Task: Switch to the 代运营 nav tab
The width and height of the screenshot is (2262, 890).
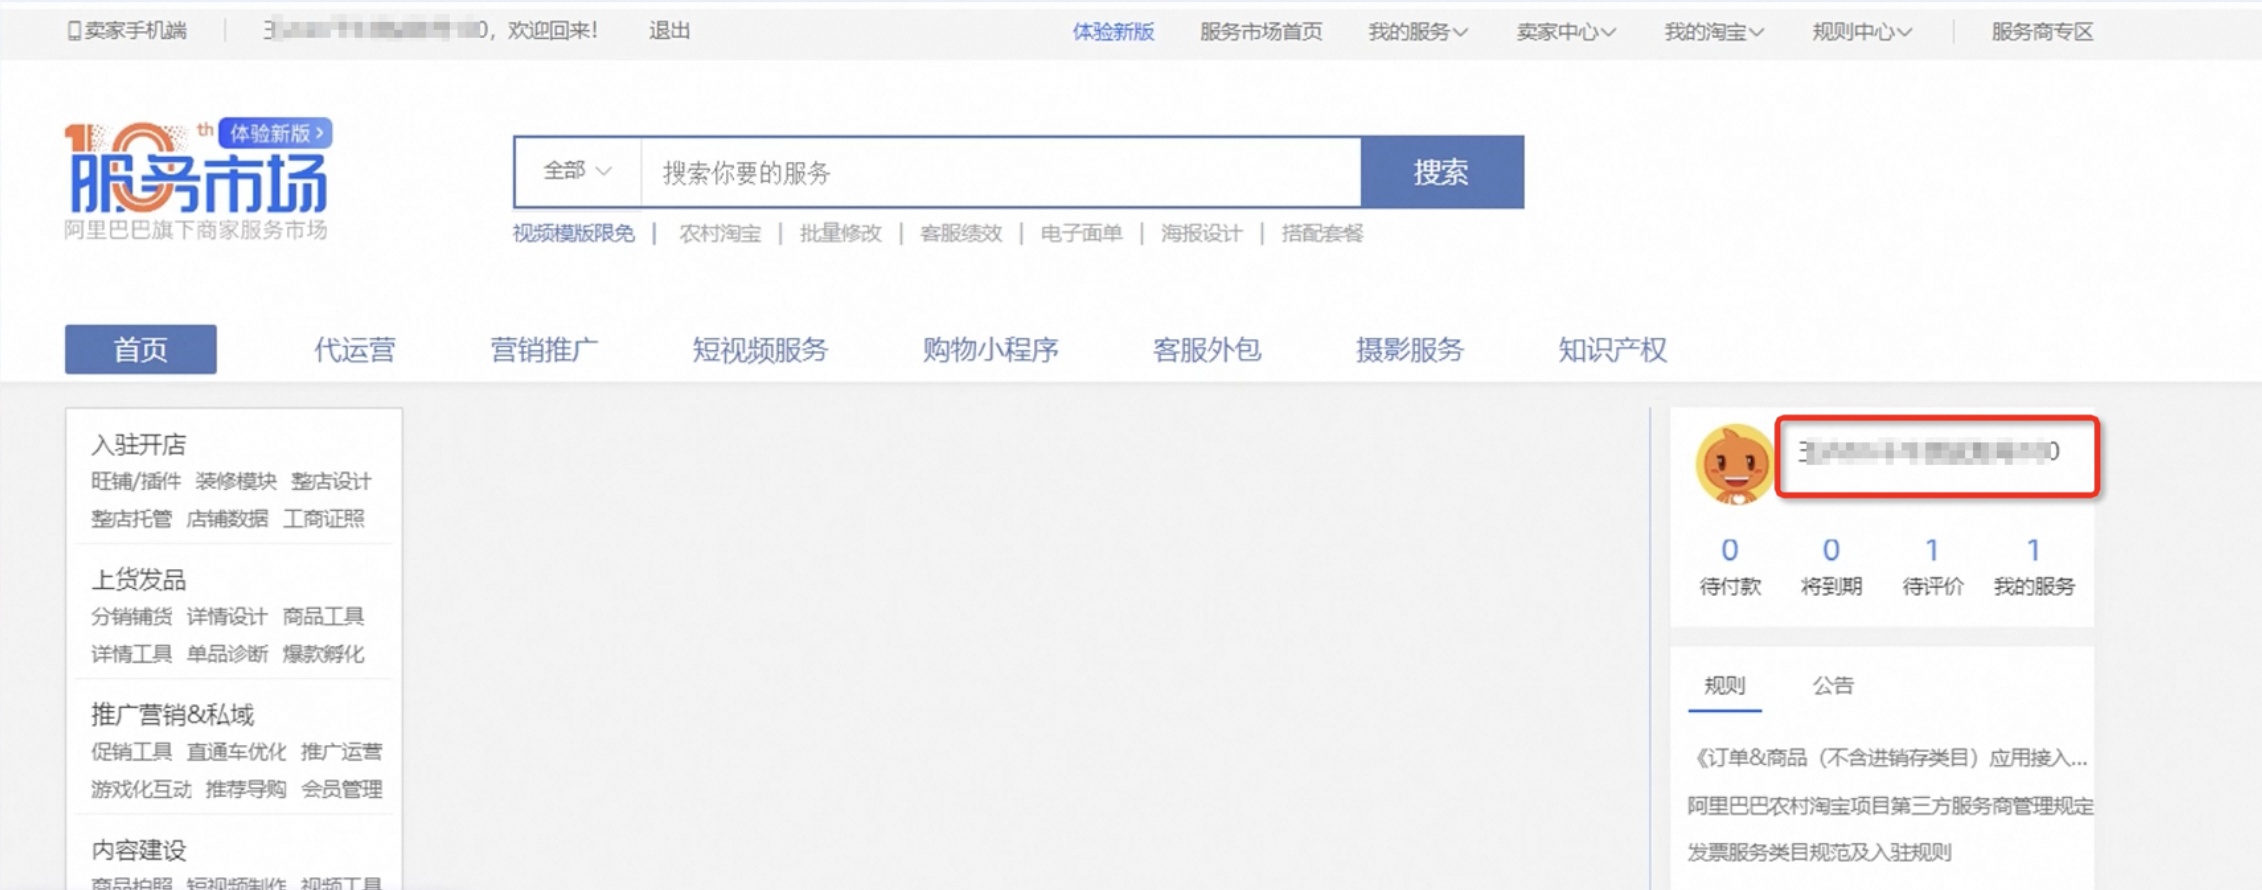Action: pyautogui.click(x=355, y=349)
